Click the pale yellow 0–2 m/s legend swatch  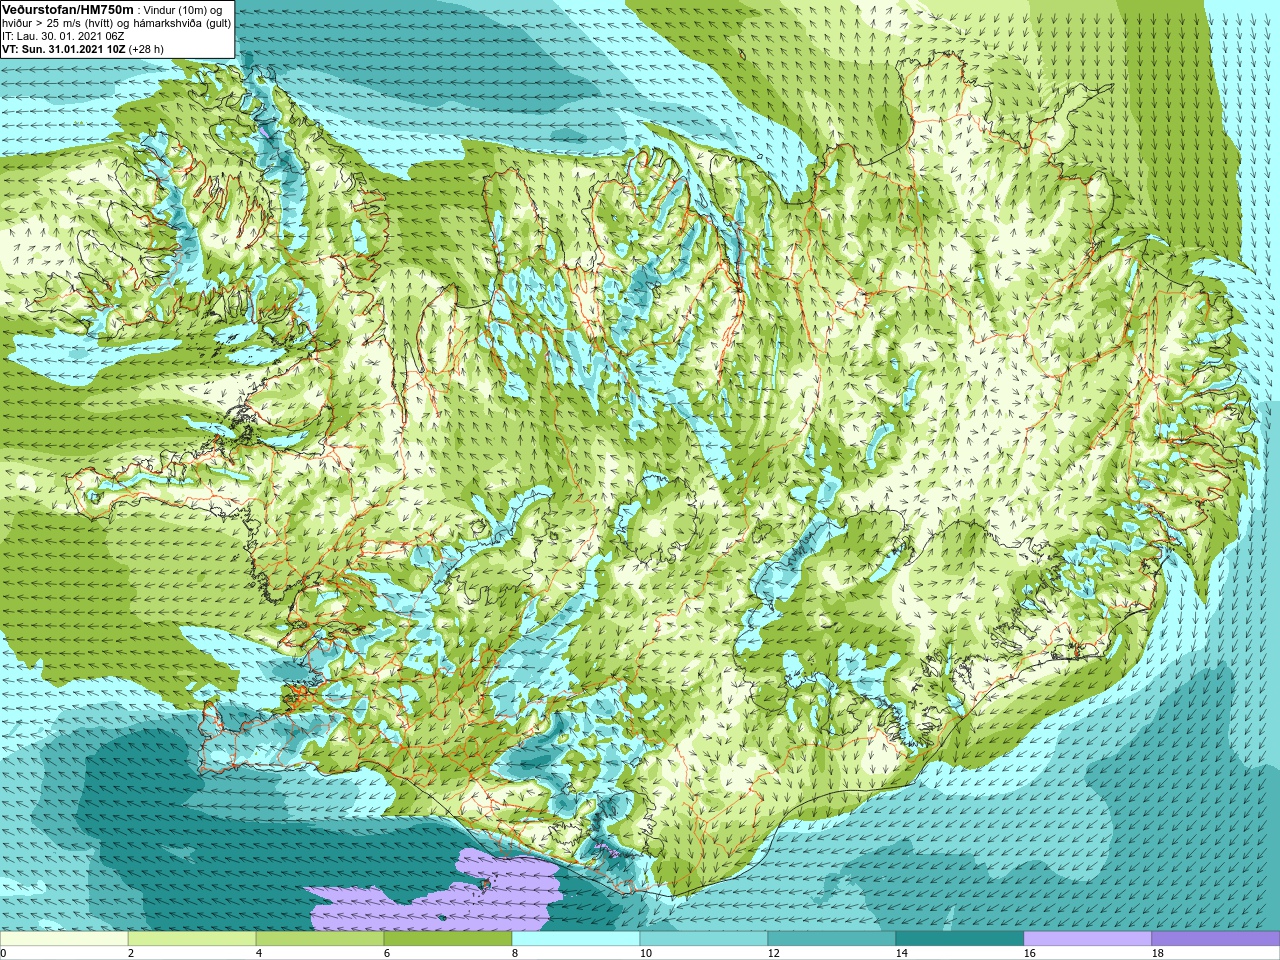(x=64, y=939)
